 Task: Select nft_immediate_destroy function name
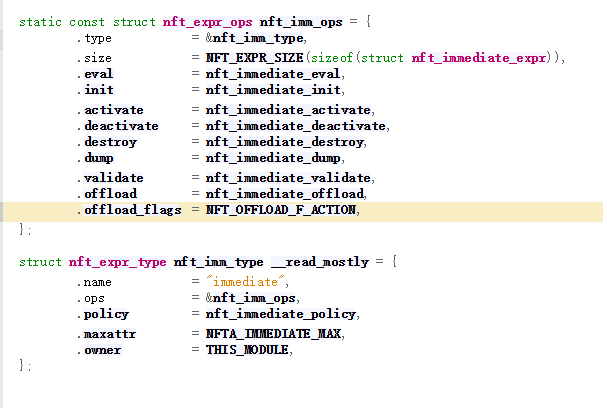[285, 142]
